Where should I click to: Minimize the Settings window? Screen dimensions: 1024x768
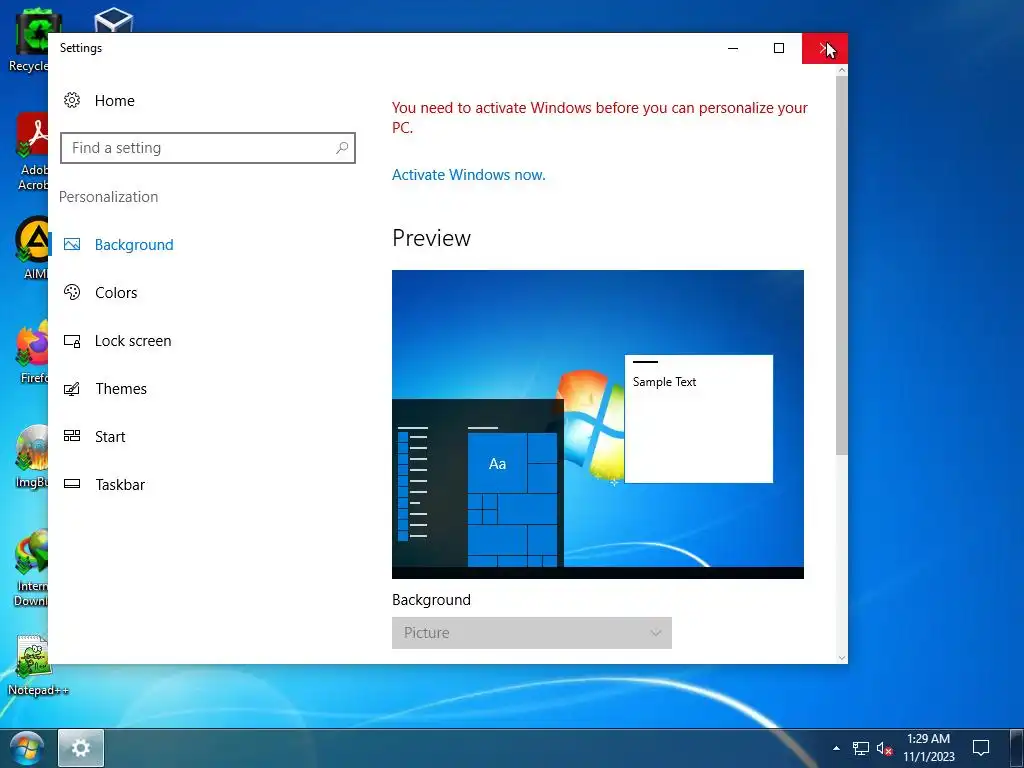tap(733, 48)
